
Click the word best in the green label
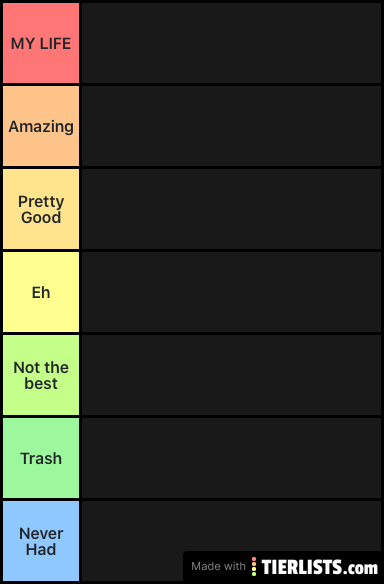click(x=41, y=384)
